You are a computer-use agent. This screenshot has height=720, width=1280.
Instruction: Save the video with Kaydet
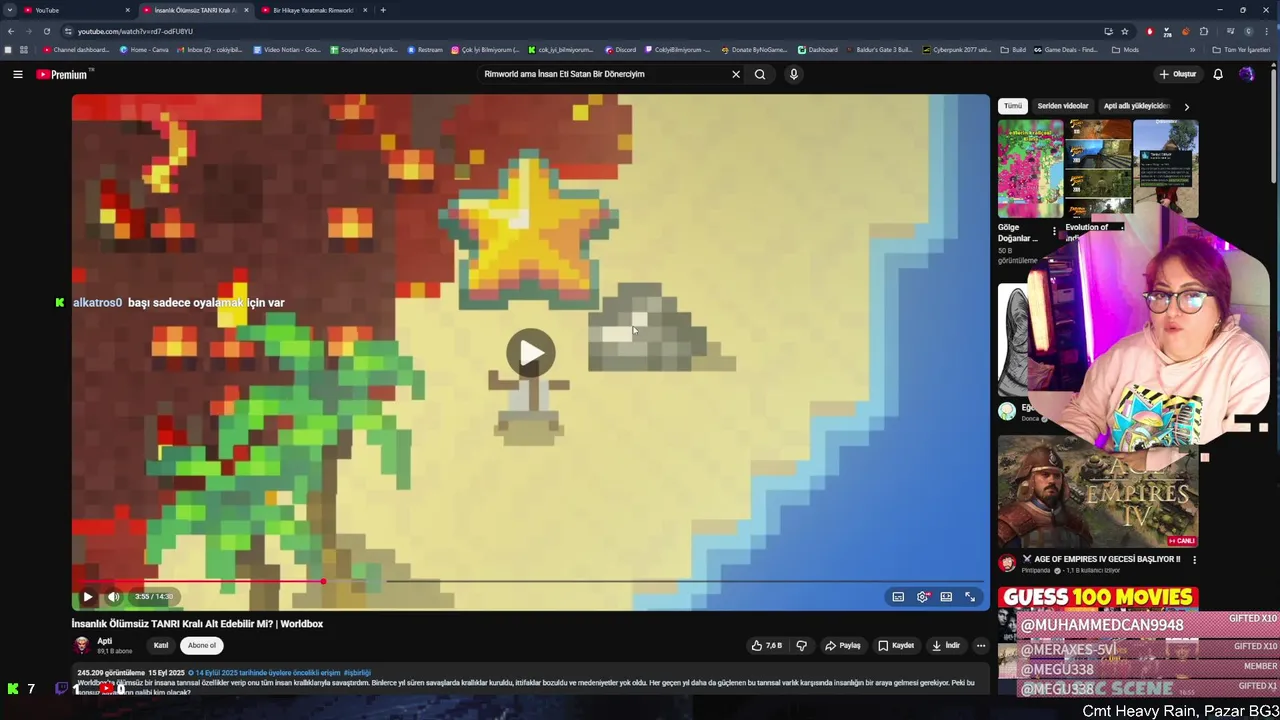(x=896, y=646)
